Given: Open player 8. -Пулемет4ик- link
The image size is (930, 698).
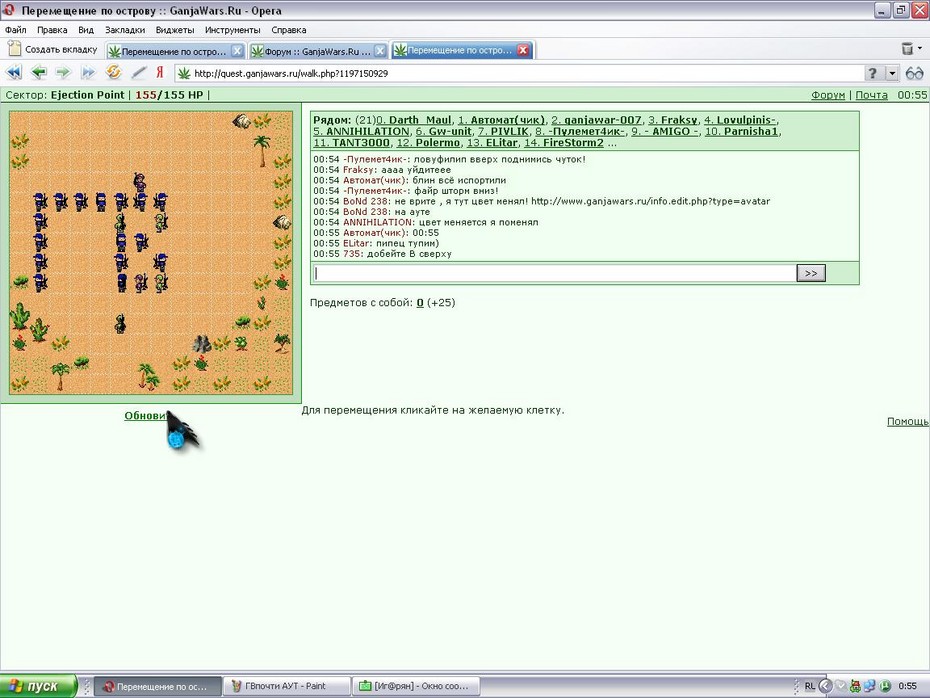Looking at the screenshot, I should pos(580,131).
